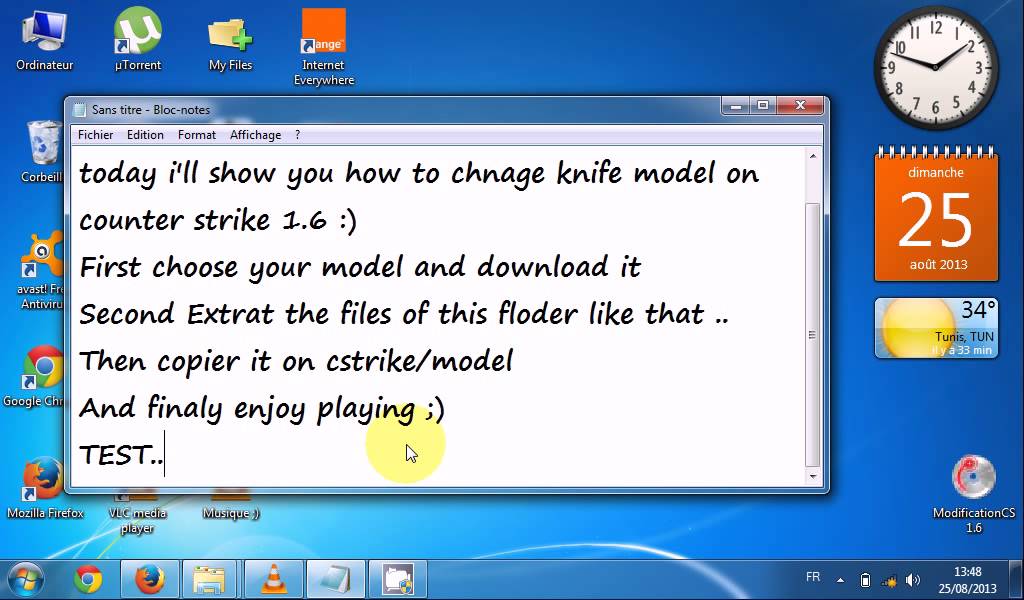Open the Windows Start menu orb
This screenshot has height=600, width=1024.
click(x=25, y=580)
